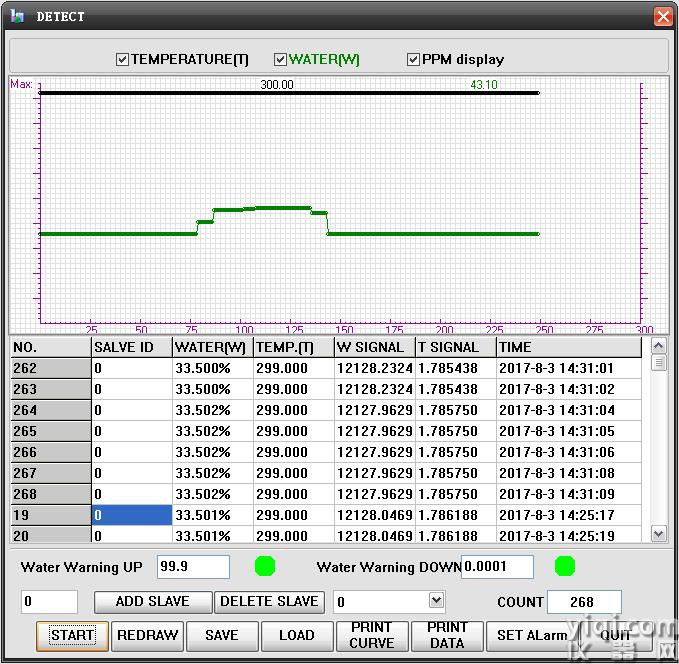The image size is (679, 664).
Task: Click the DELETE SLAVE button
Action: (x=269, y=602)
